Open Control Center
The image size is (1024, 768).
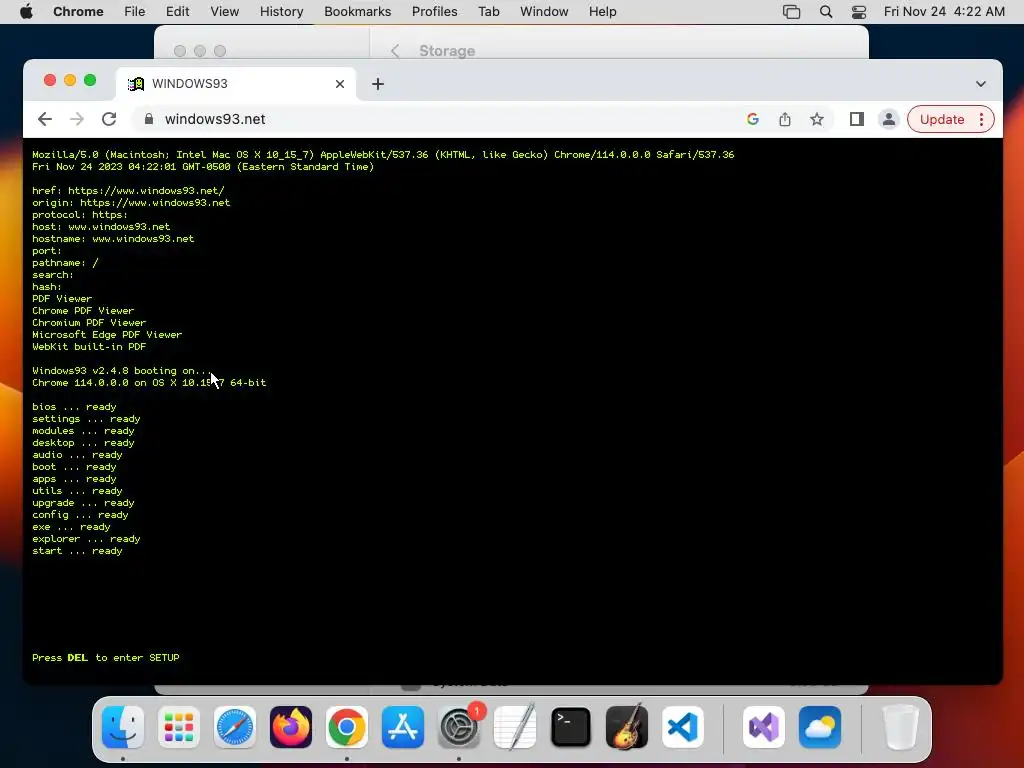pos(859,11)
